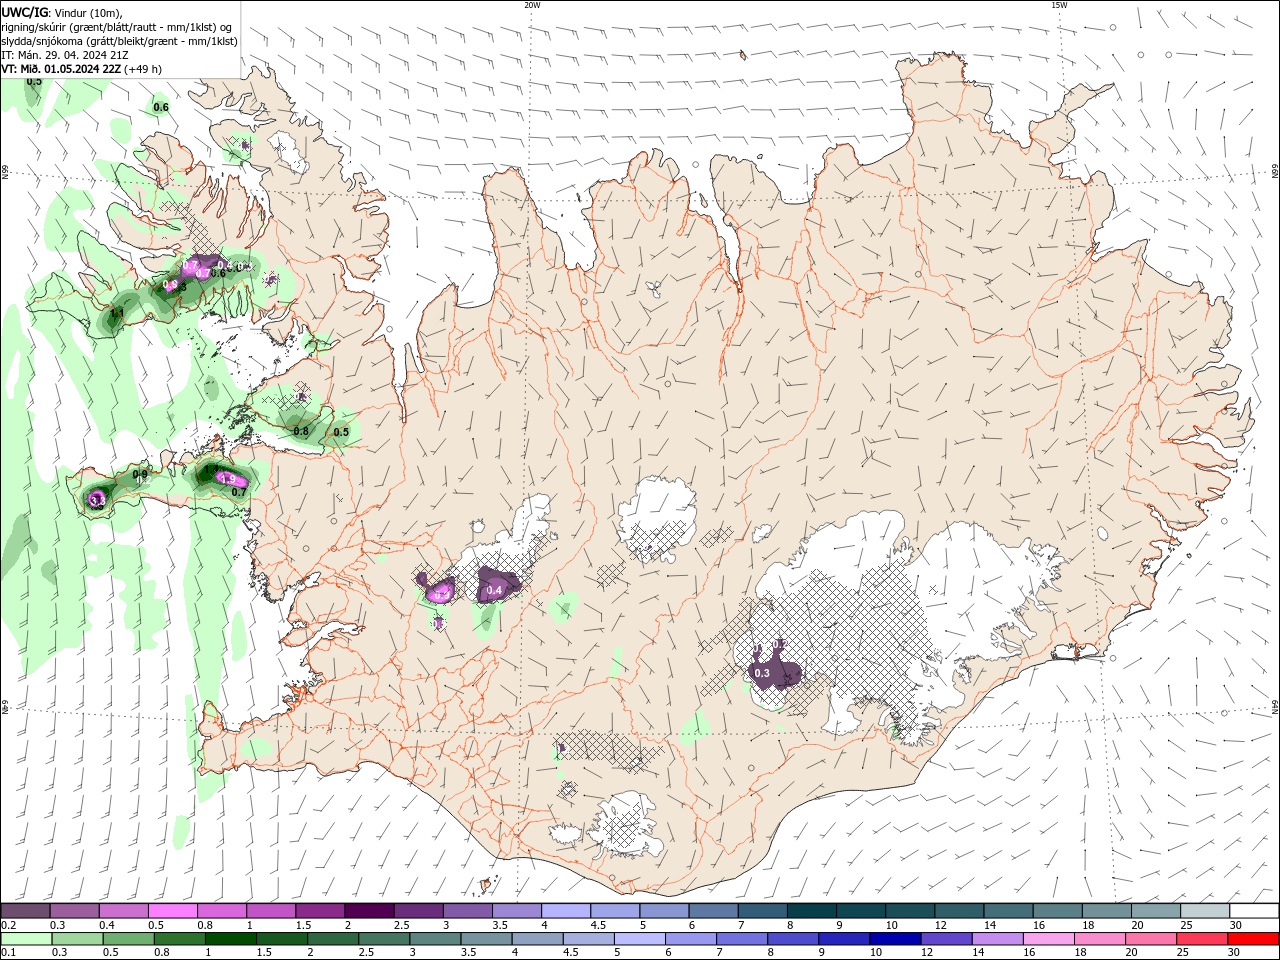The image size is (1280, 960).
Task: Click the Mýrdalsjökull glacier outline in the south
Action: tap(628, 826)
